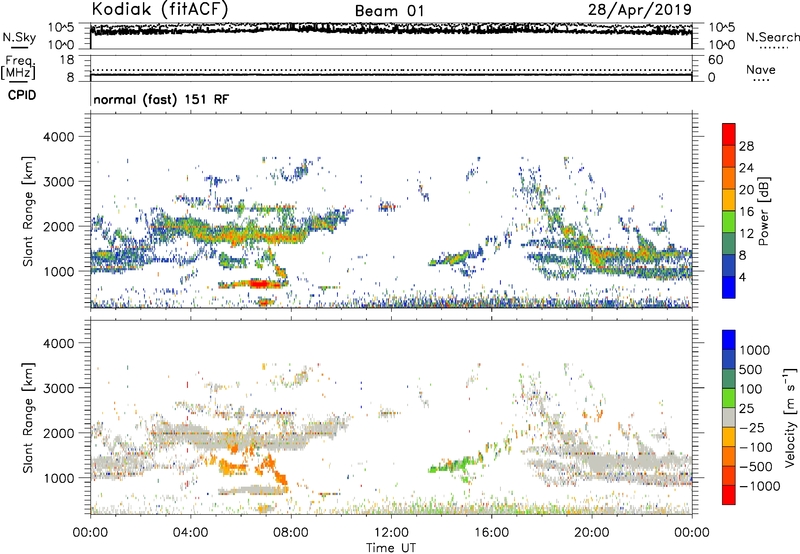Viewport: 800px width, 554px height.
Task: Click the 'Velocity [m s-1]' color bar label
Action: (790, 417)
